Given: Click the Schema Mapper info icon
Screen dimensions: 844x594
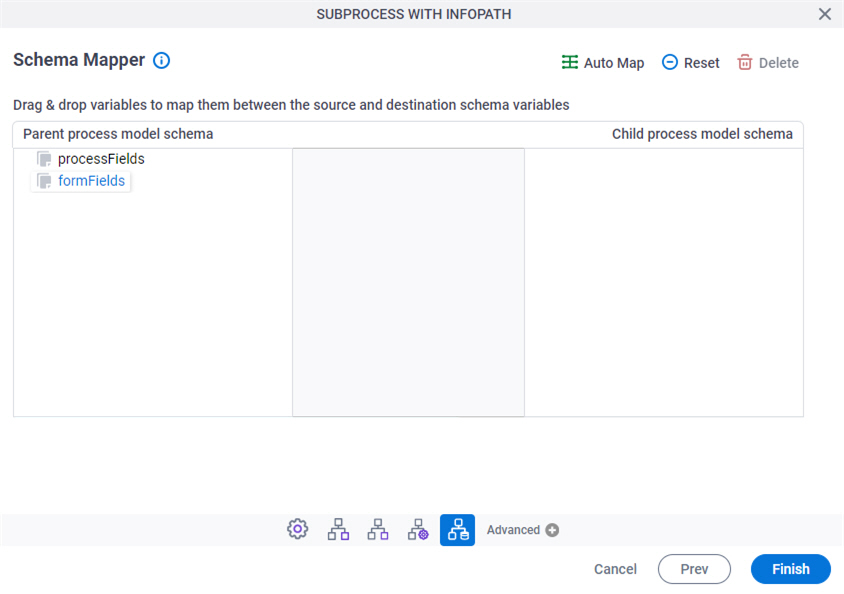Looking at the screenshot, I should click(161, 60).
